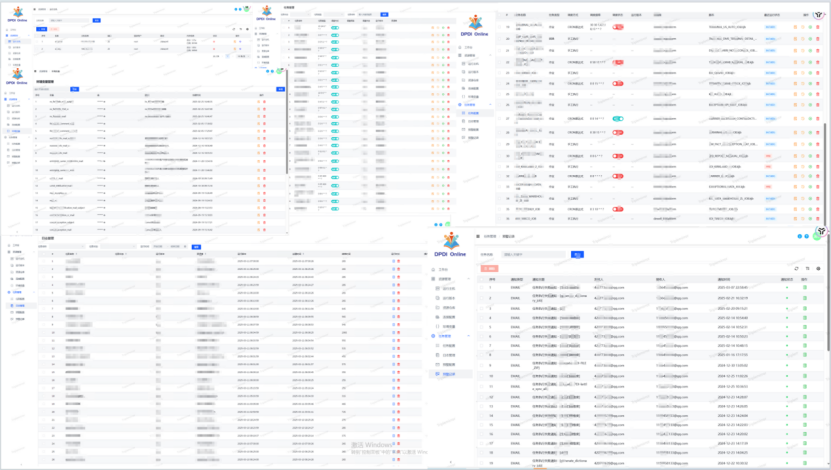Tick the select-all checkbox in the EMAIL table header
Screen dimensions: 831x470
point(482,279)
